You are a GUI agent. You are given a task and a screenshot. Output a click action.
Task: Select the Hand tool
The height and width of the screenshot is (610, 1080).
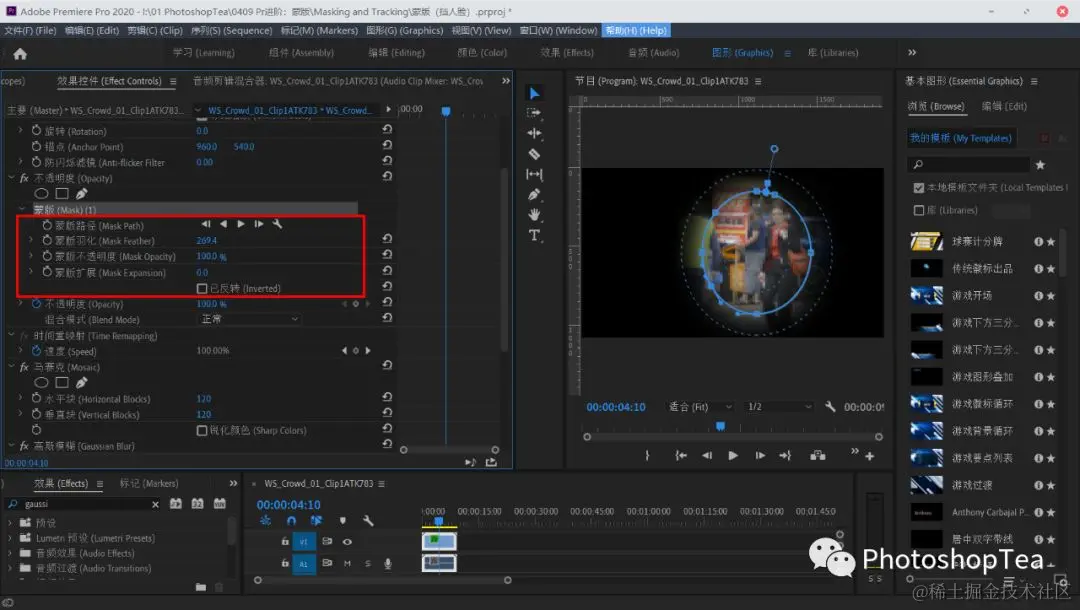(x=534, y=214)
